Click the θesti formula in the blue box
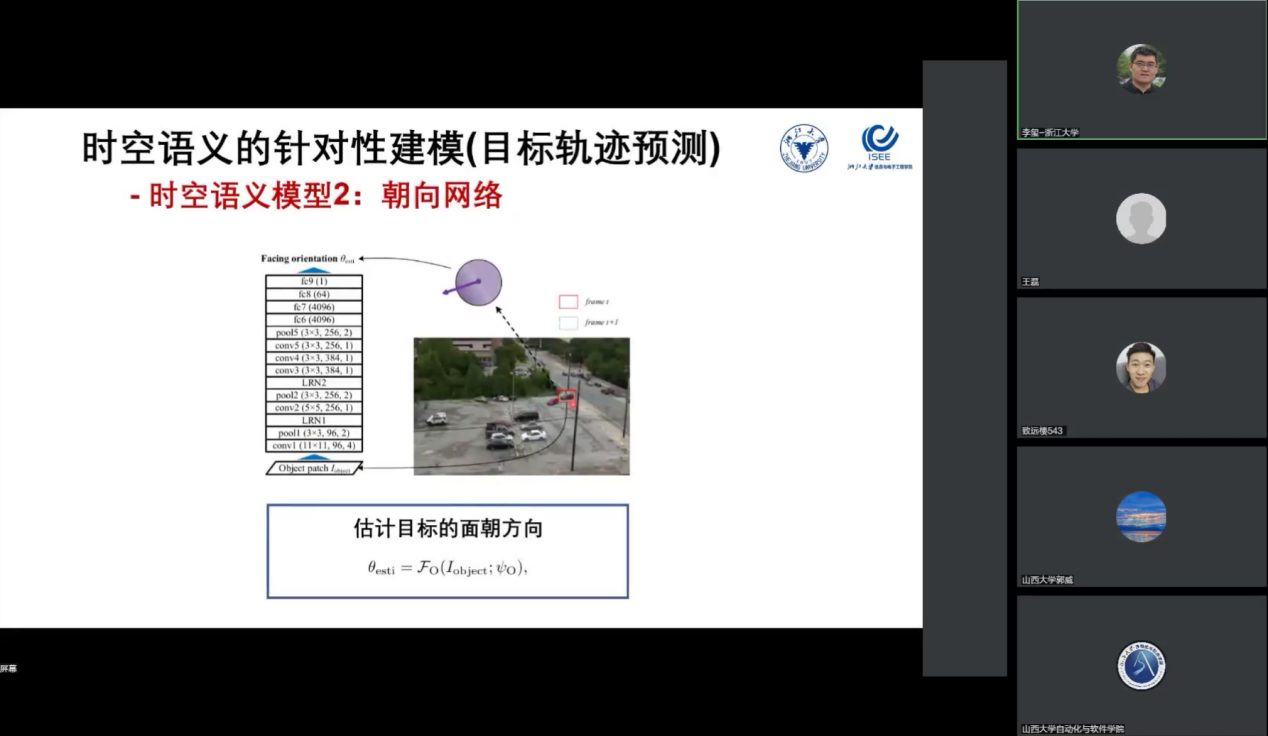Image resolution: width=1268 pixels, height=736 pixels. (x=447, y=568)
